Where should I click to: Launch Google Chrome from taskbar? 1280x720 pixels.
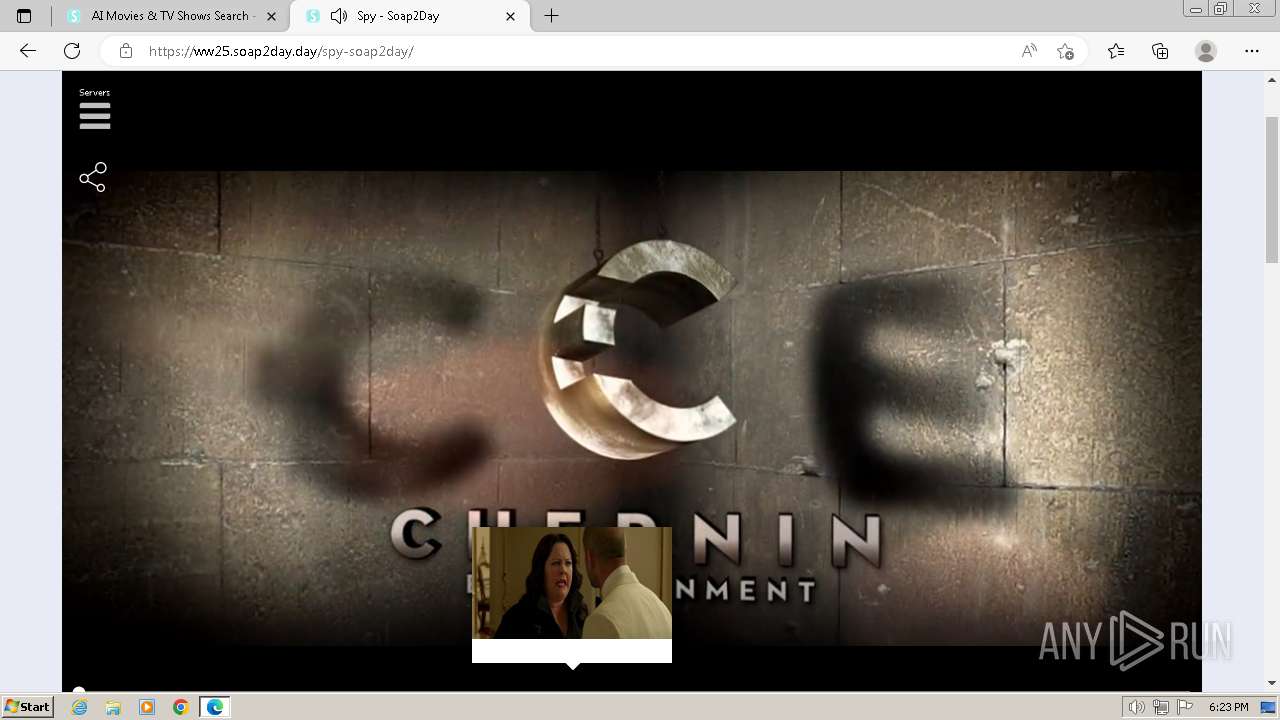pyautogui.click(x=181, y=707)
